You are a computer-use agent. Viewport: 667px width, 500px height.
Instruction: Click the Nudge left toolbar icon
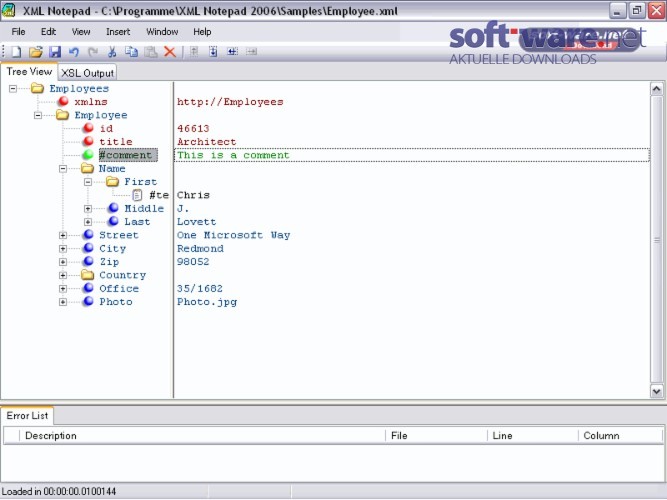[232, 52]
